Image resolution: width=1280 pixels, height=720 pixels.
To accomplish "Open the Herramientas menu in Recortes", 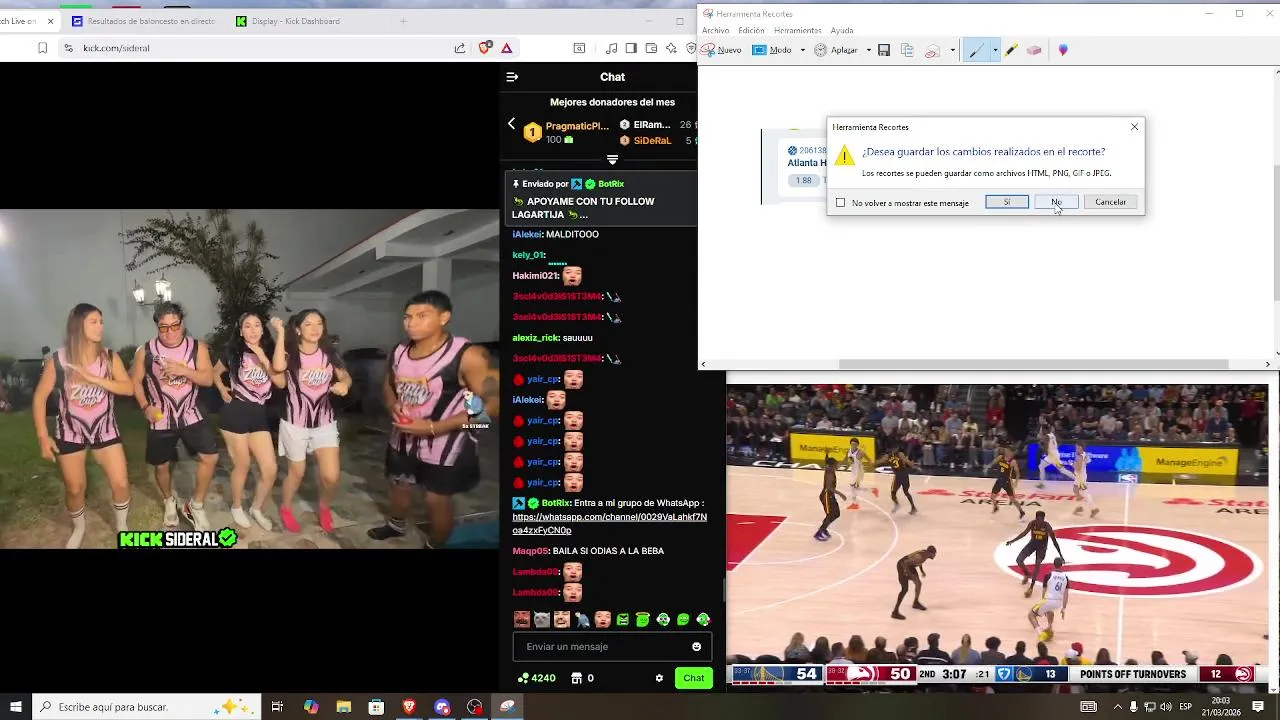I will (x=798, y=30).
